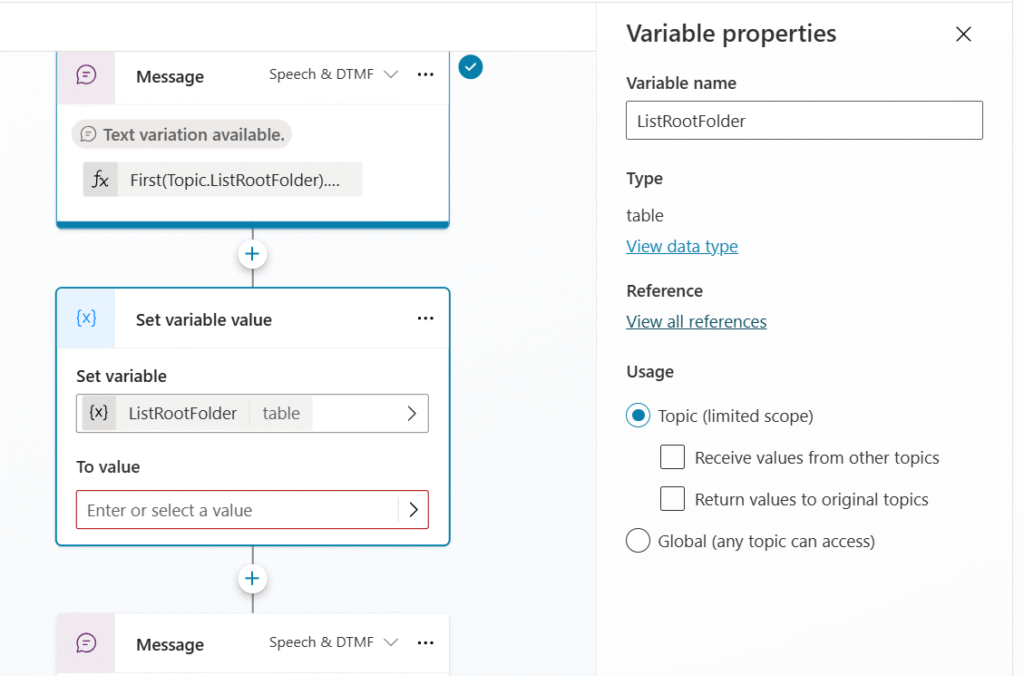Screen dimensions: 1024x676
Task: Click the fx formula icon
Action: point(100,180)
